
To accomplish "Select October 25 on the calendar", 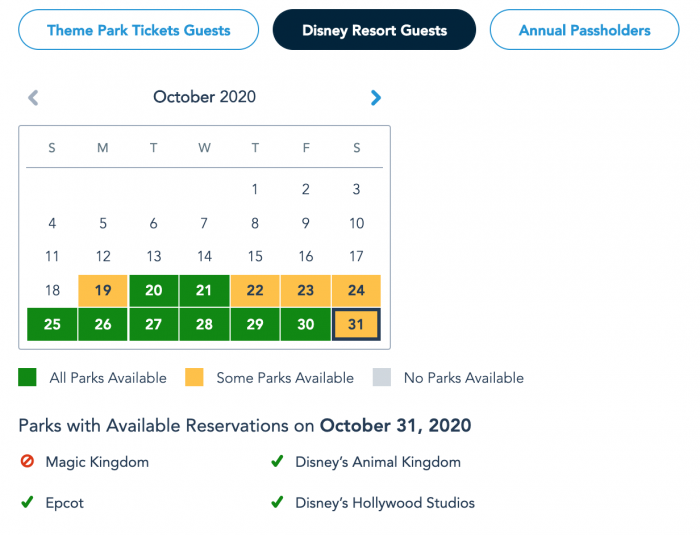I will [52, 325].
